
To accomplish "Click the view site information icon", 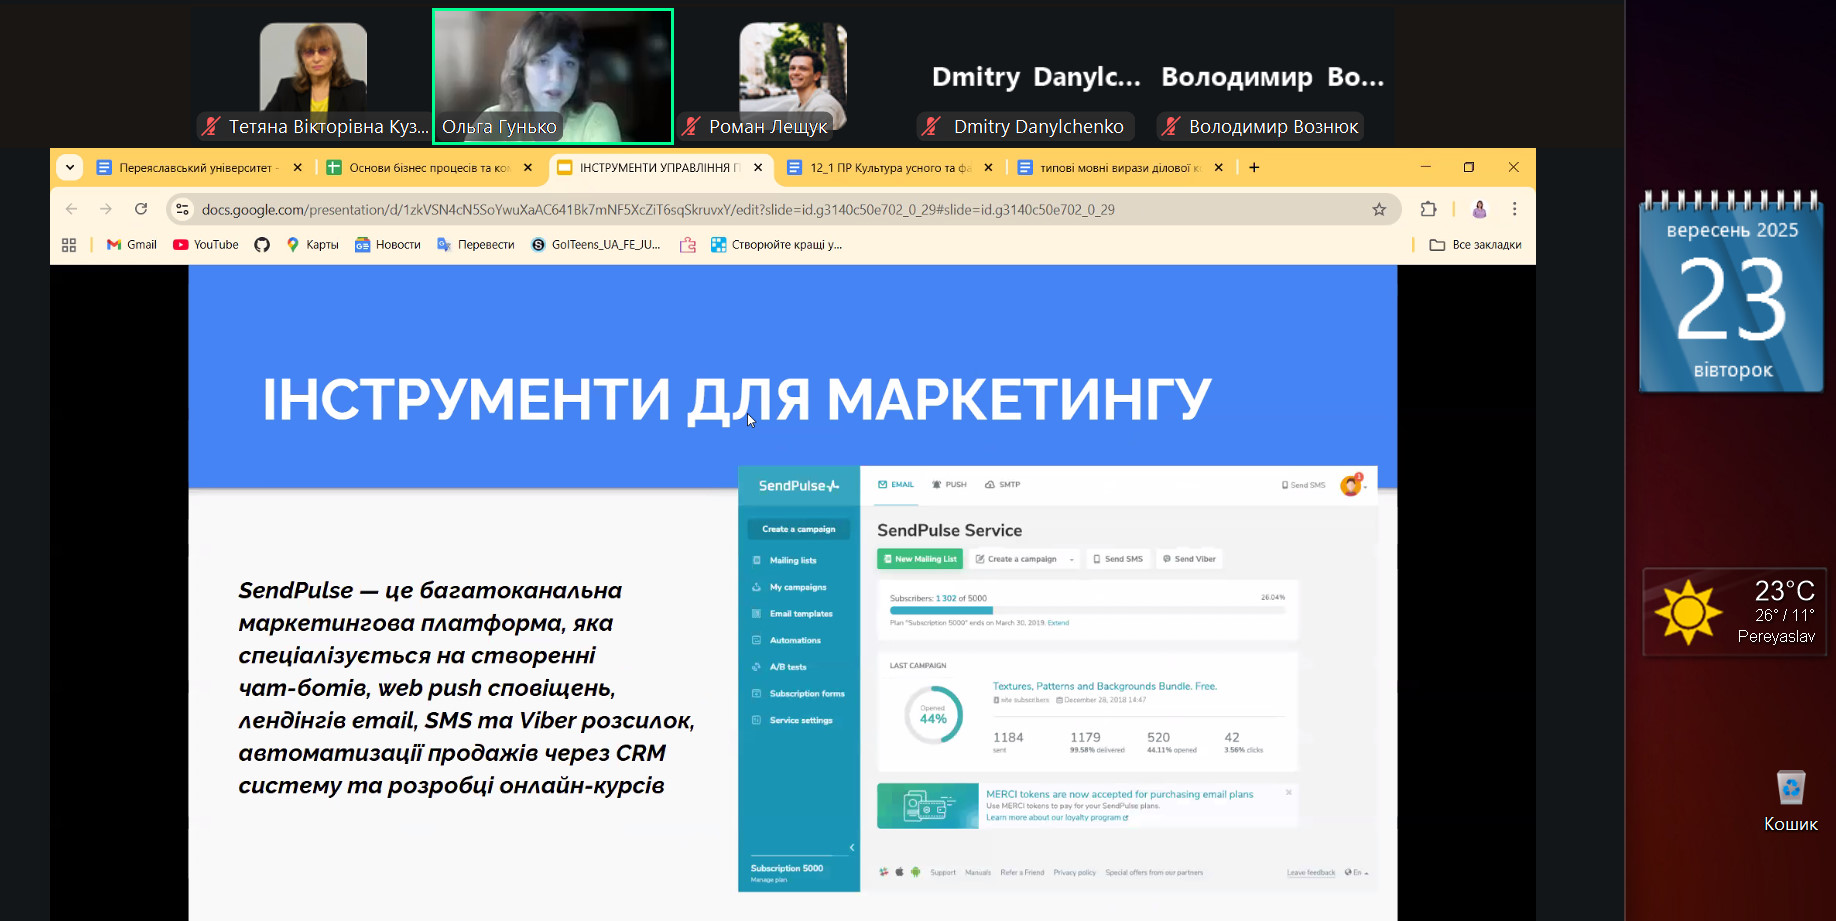I will [182, 209].
